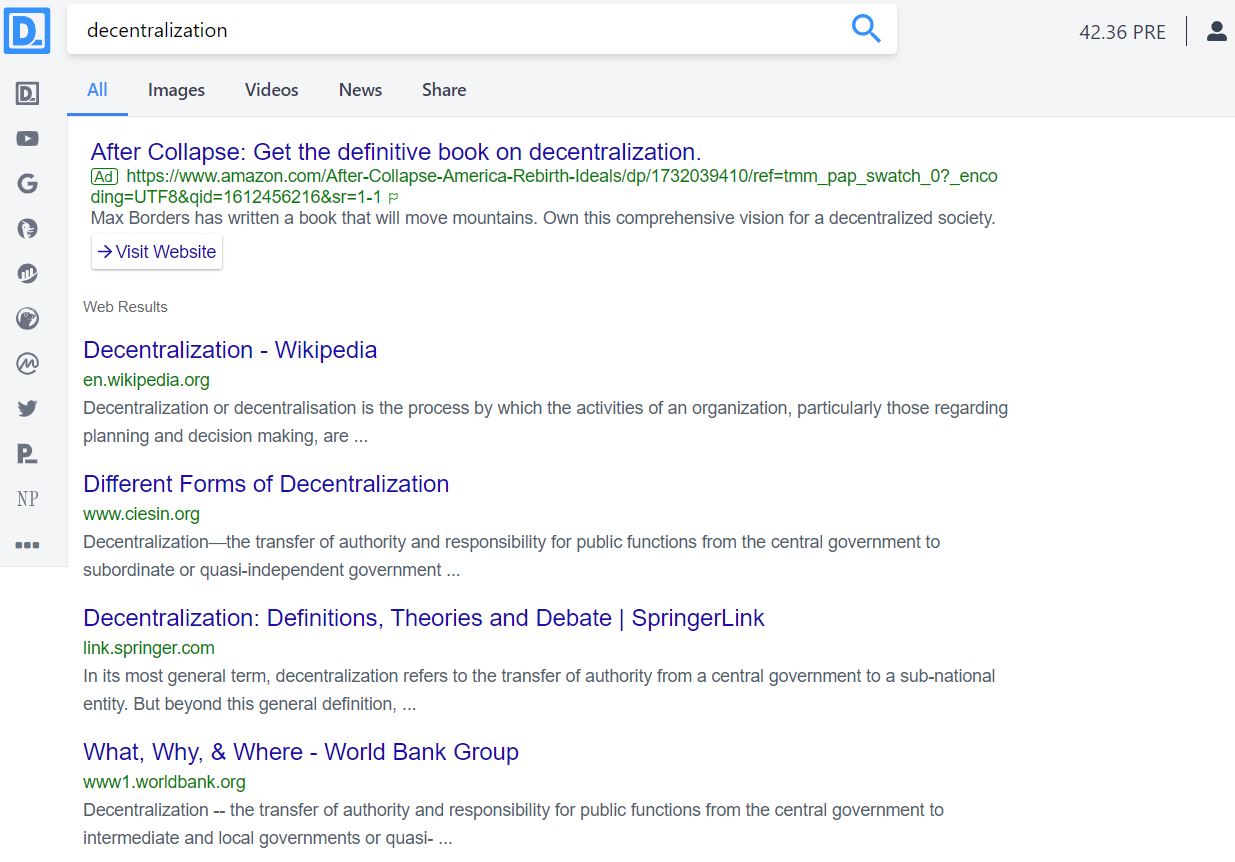Switch to the Images tab
This screenshot has height=862, width=1235.
click(x=176, y=90)
